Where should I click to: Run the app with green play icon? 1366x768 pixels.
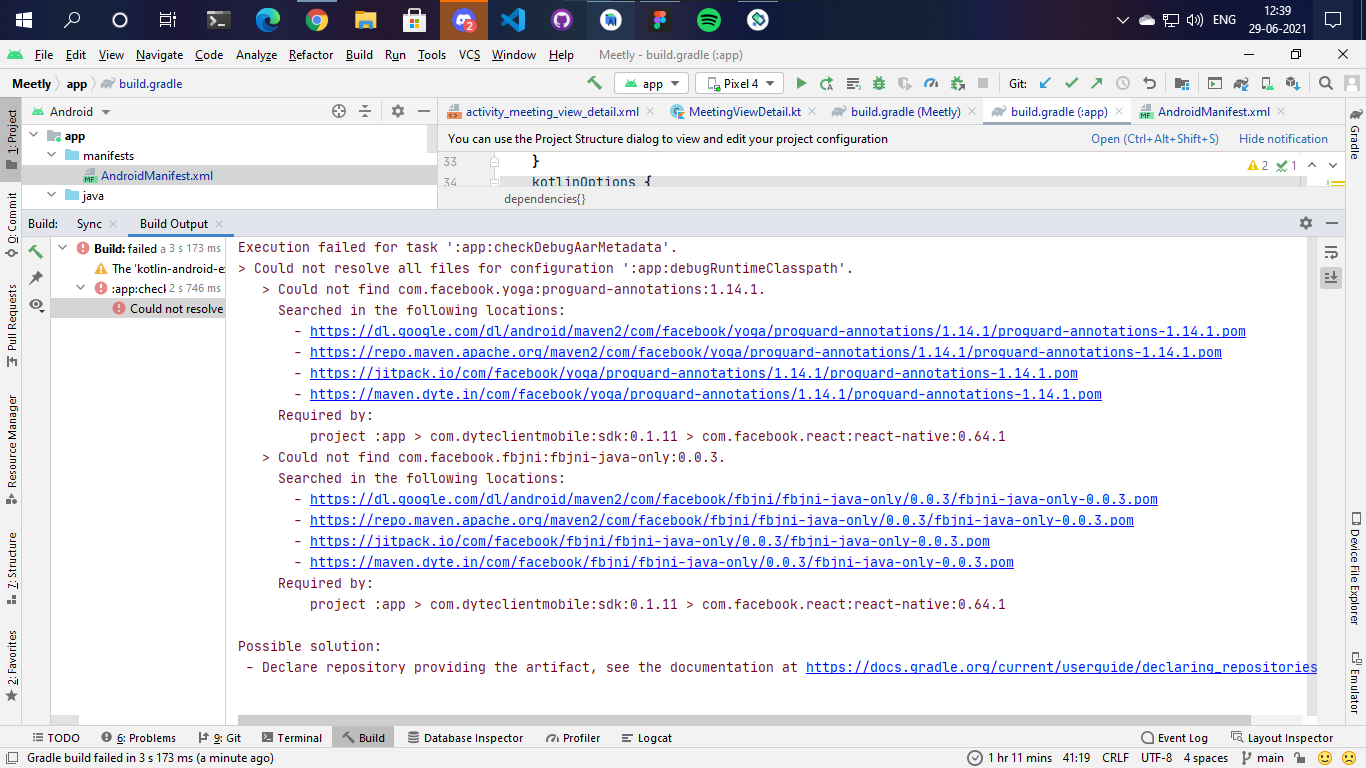coord(801,84)
